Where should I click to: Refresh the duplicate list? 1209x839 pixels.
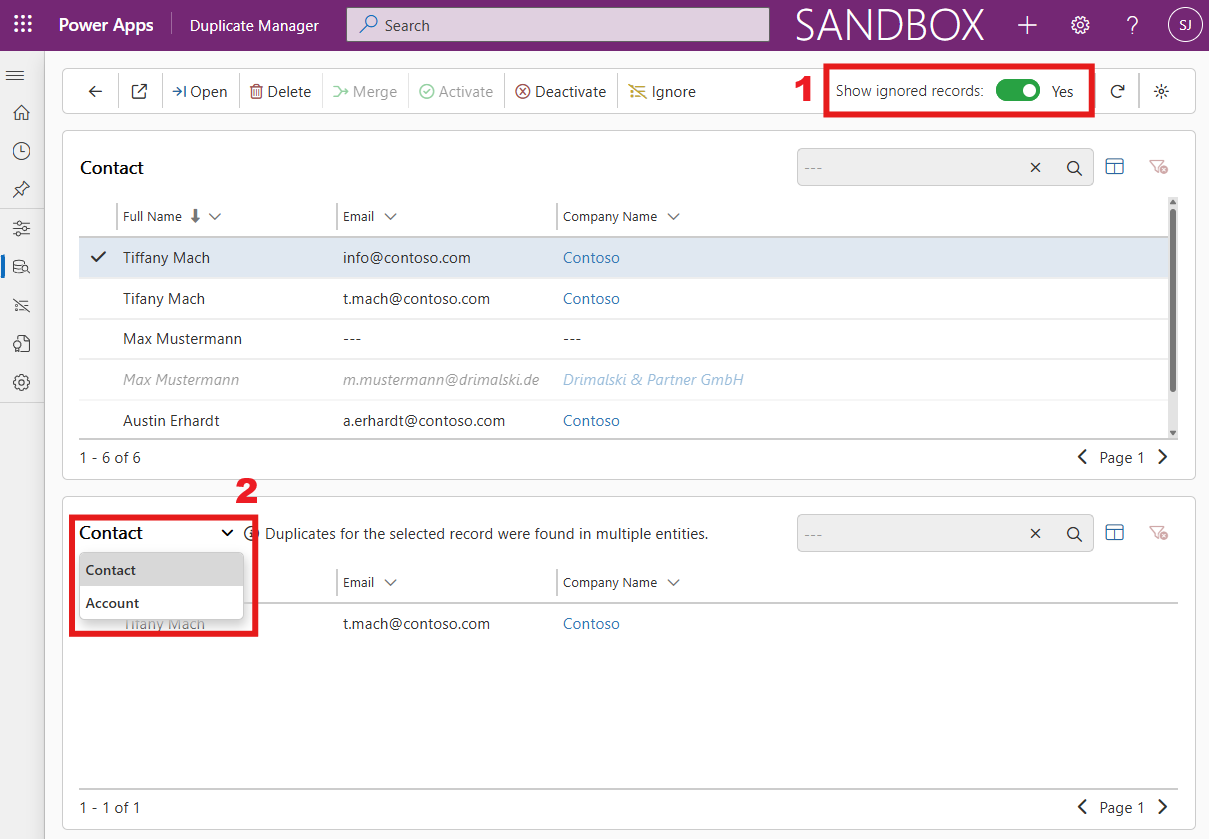(1118, 92)
